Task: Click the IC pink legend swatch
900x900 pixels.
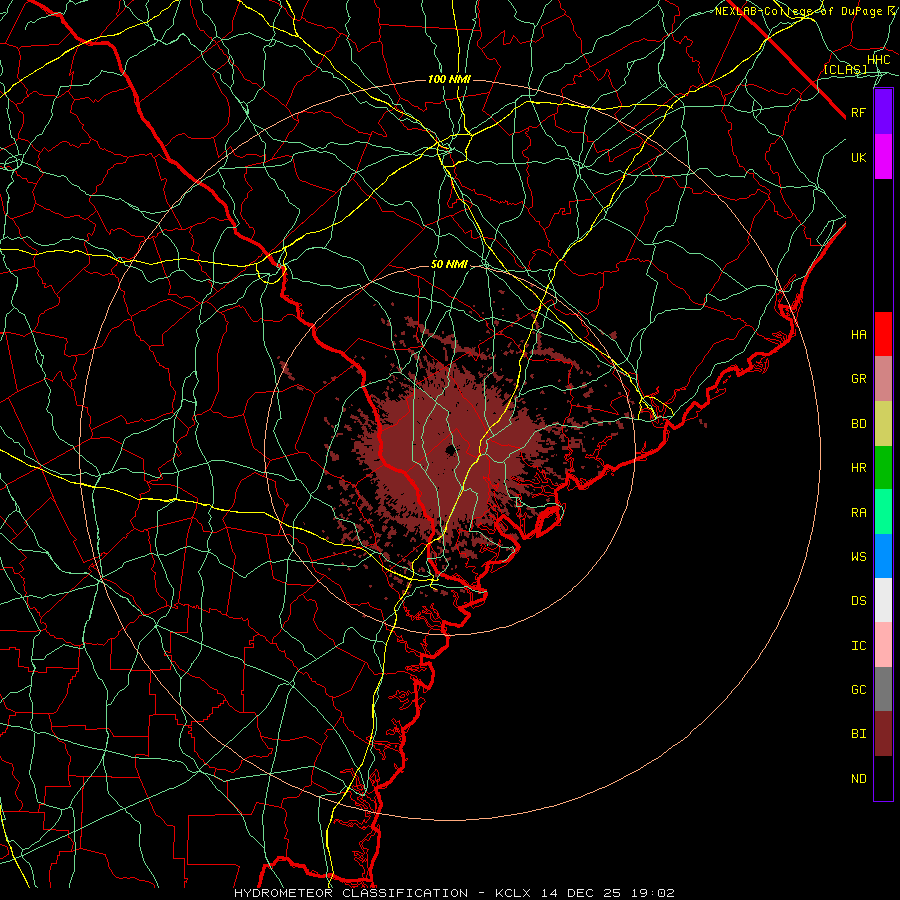Action: 883,645
